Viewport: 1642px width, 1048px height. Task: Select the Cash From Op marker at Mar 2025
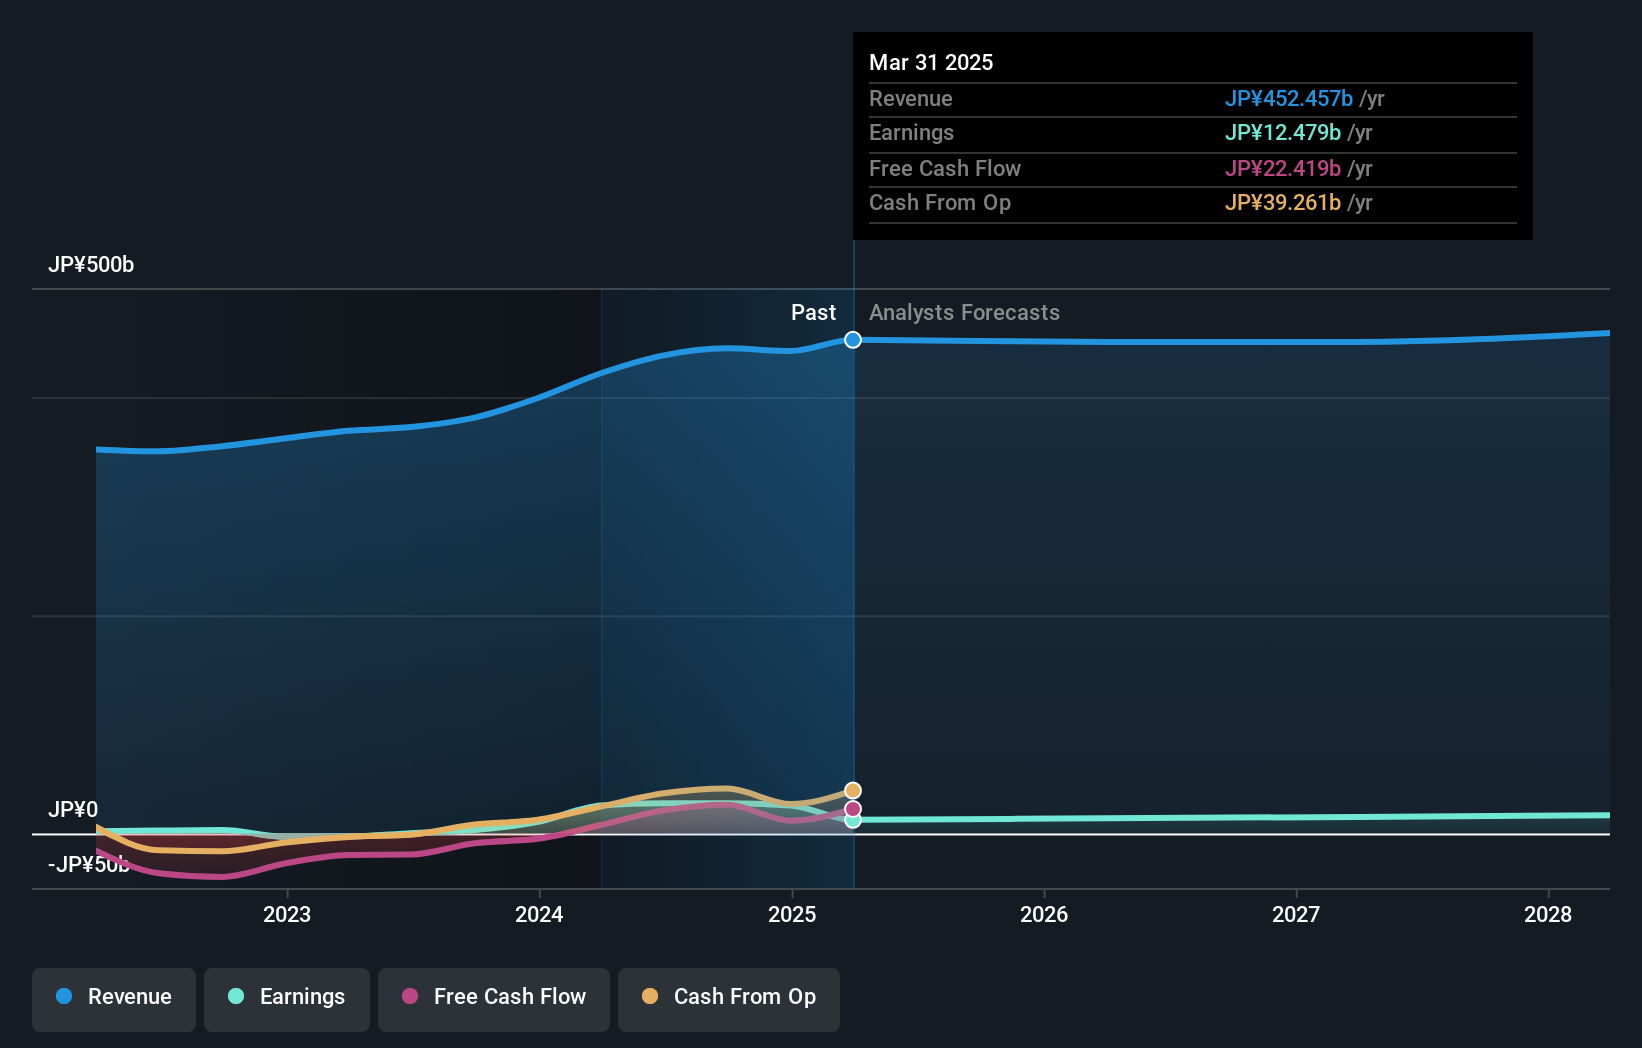point(852,790)
